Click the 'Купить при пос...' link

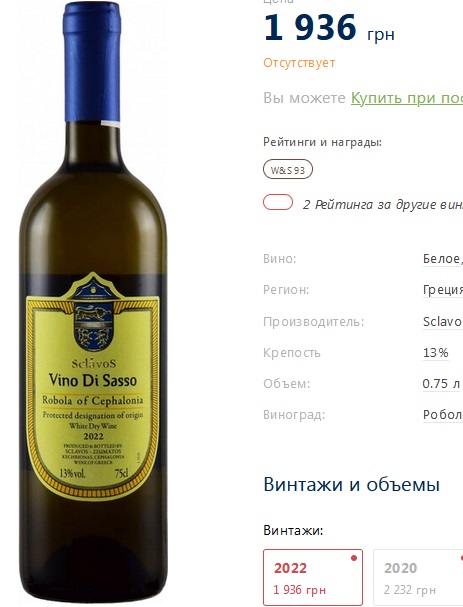(407, 98)
